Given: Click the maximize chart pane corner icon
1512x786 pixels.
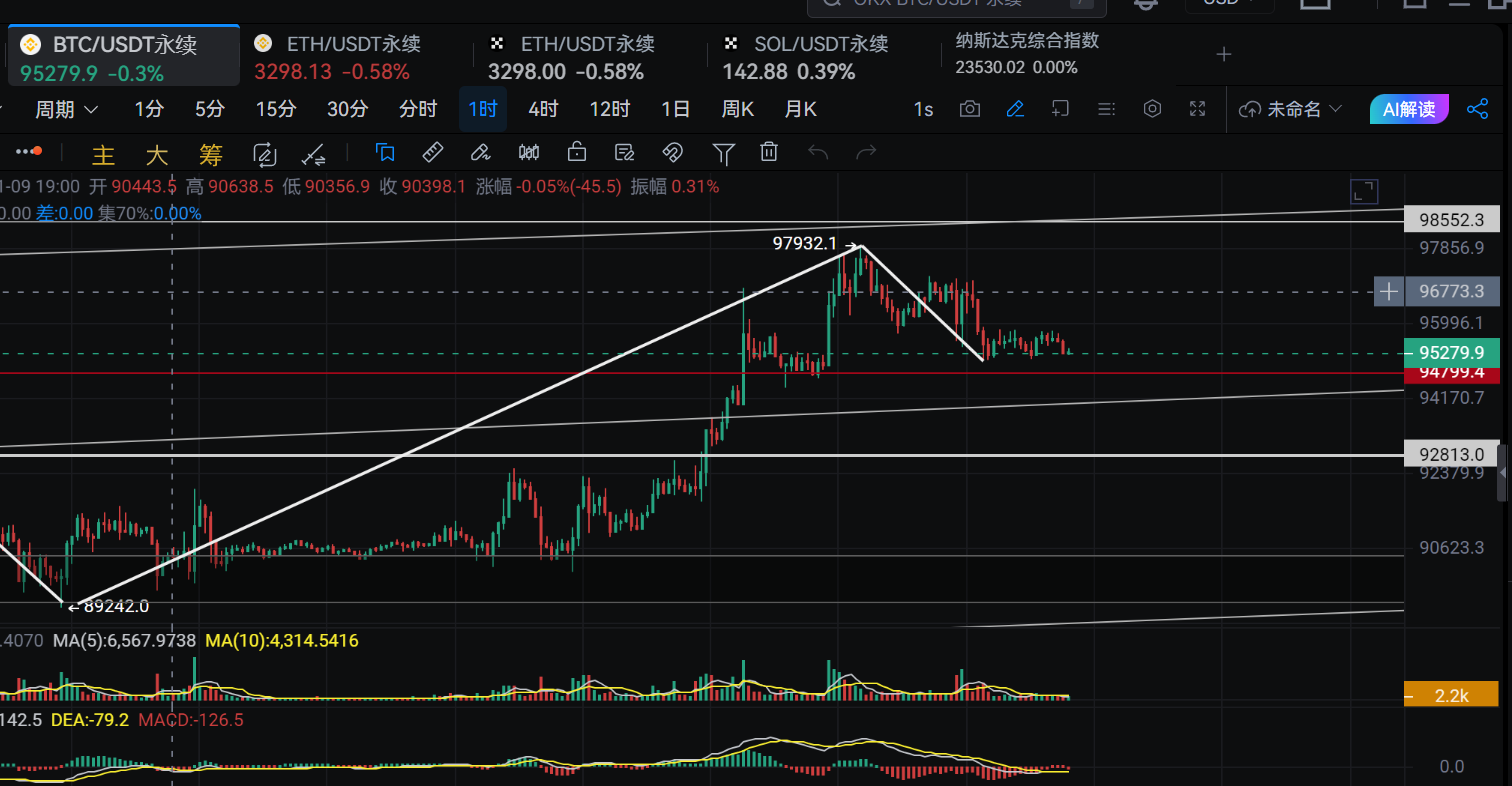Looking at the screenshot, I should [1363, 192].
